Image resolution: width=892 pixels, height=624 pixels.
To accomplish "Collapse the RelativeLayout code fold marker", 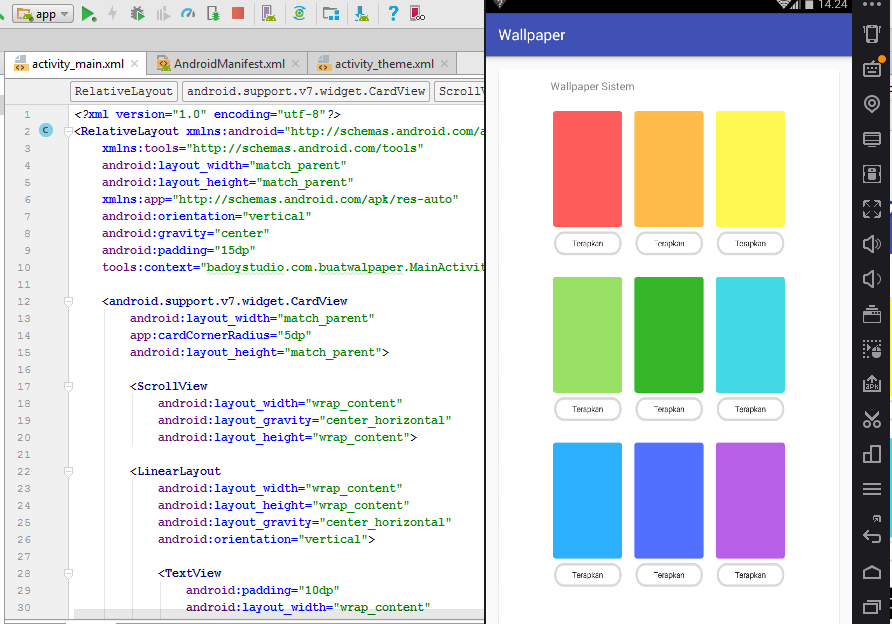I will click(68, 131).
